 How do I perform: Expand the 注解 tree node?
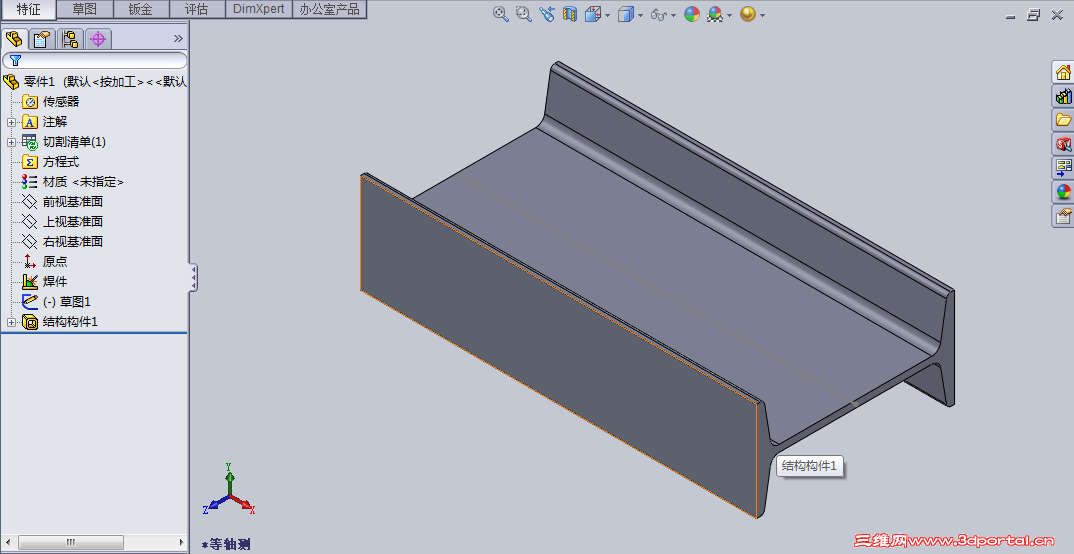11,123
